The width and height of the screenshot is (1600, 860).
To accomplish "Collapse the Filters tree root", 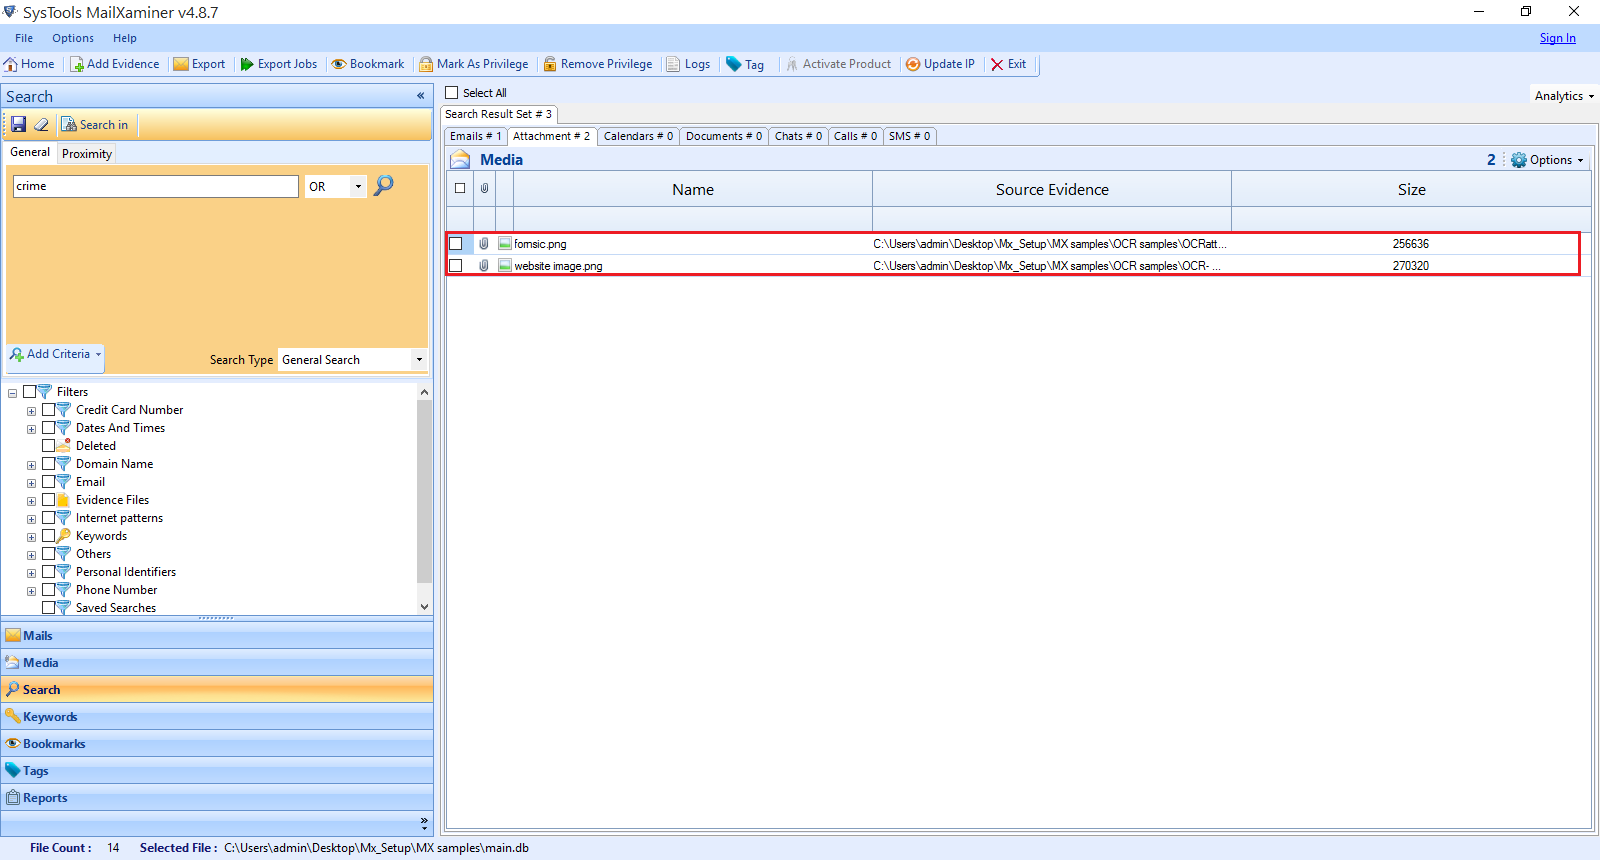I will point(13,393).
